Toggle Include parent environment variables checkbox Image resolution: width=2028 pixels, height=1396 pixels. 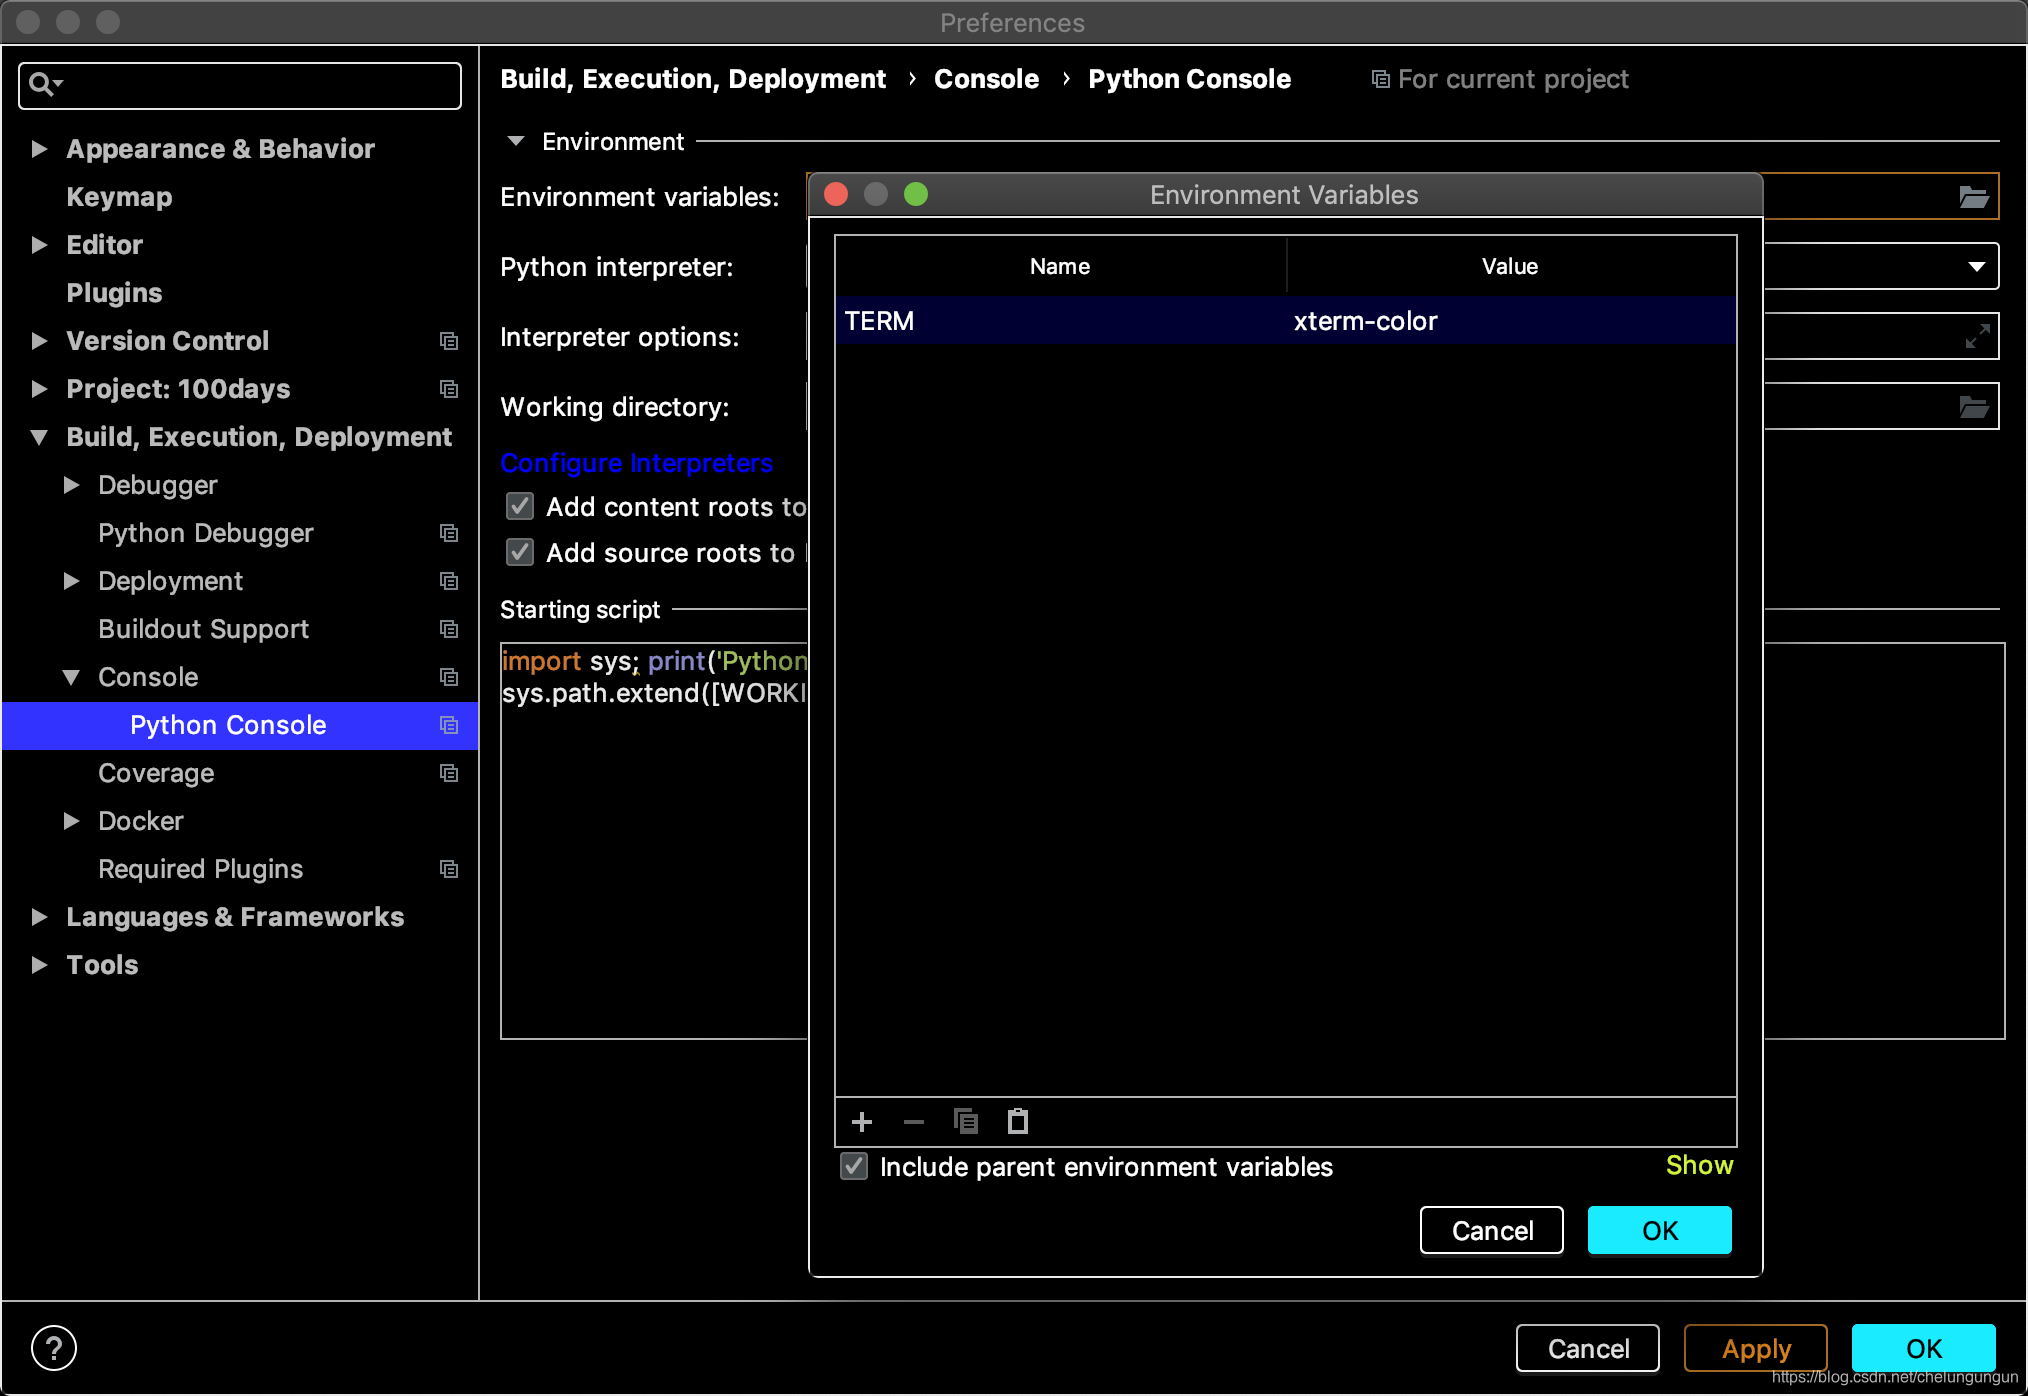[854, 1167]
